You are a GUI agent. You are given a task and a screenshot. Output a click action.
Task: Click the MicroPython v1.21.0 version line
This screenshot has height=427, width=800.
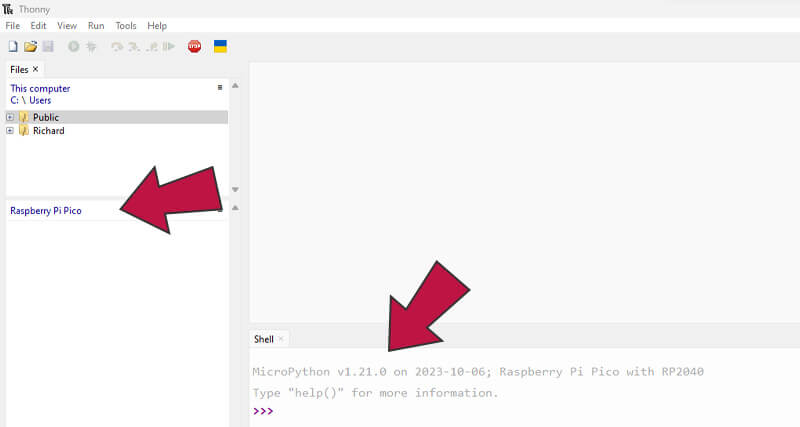click(x=478, y=371)
